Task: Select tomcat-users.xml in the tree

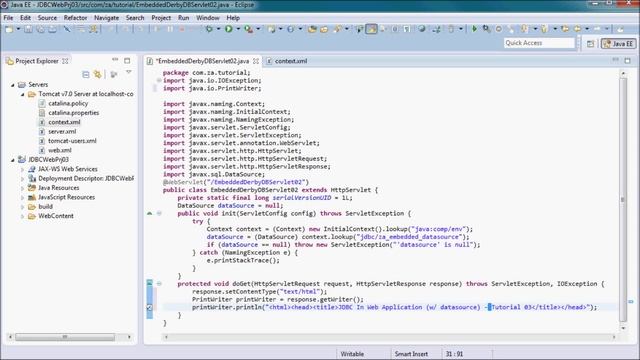Action: pyautogui.click(x=72, y=141)
